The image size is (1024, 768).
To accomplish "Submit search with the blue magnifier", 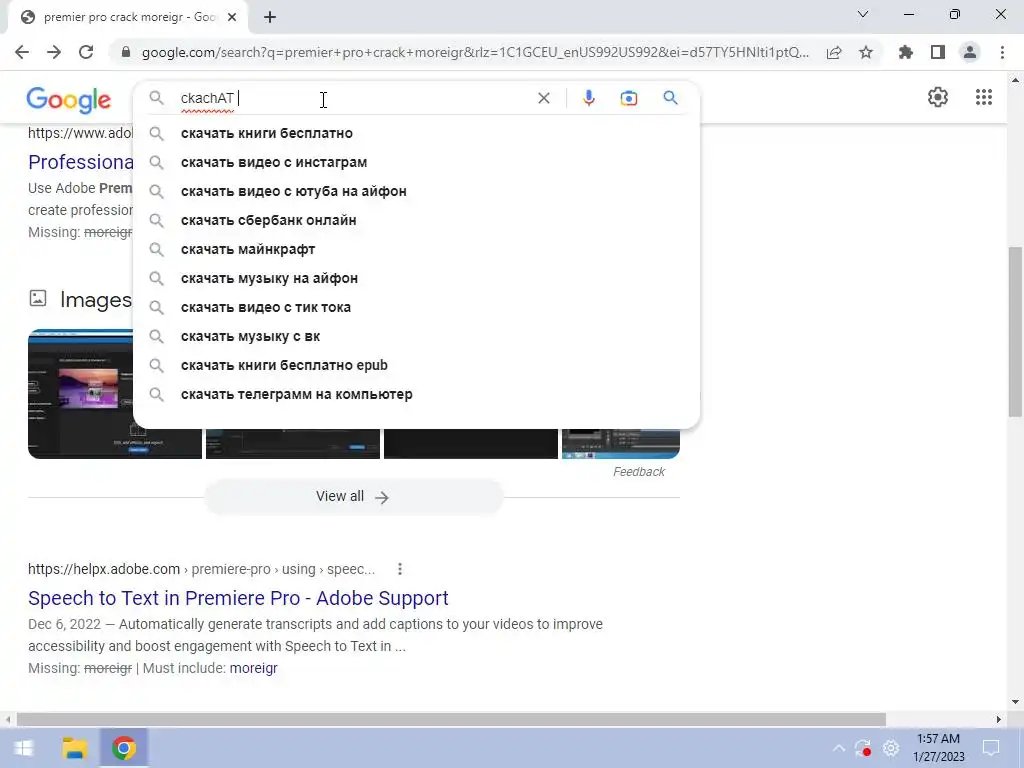I will (x=670, y=98).
